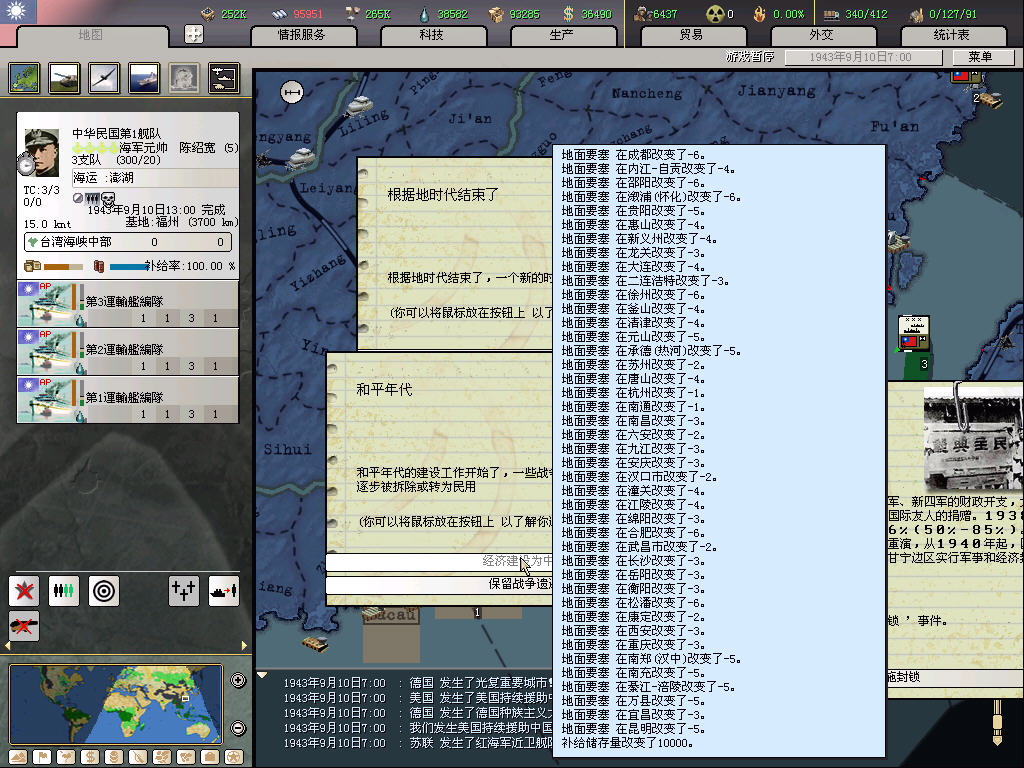1024x768 pixels.
Task: Click the three-soldiers reorganize fleet icon
Action: pos(64,591)
